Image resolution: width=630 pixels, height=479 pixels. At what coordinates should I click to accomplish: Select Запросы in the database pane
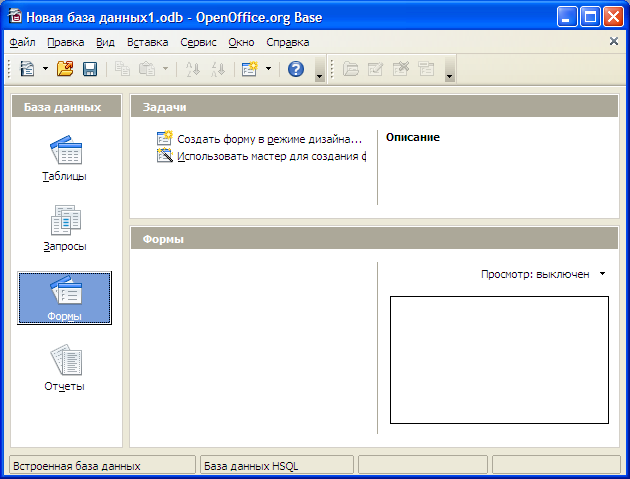[64, 228]
